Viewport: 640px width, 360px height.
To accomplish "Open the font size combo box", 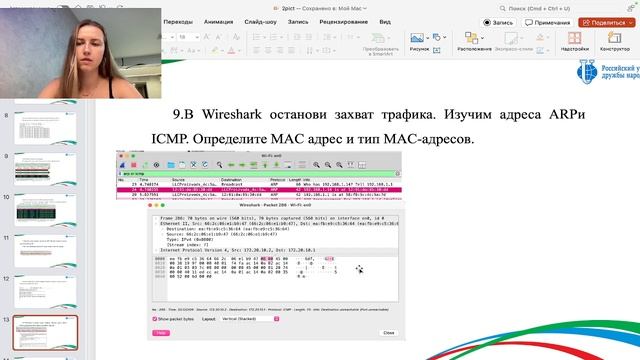I will pos(189,37).
